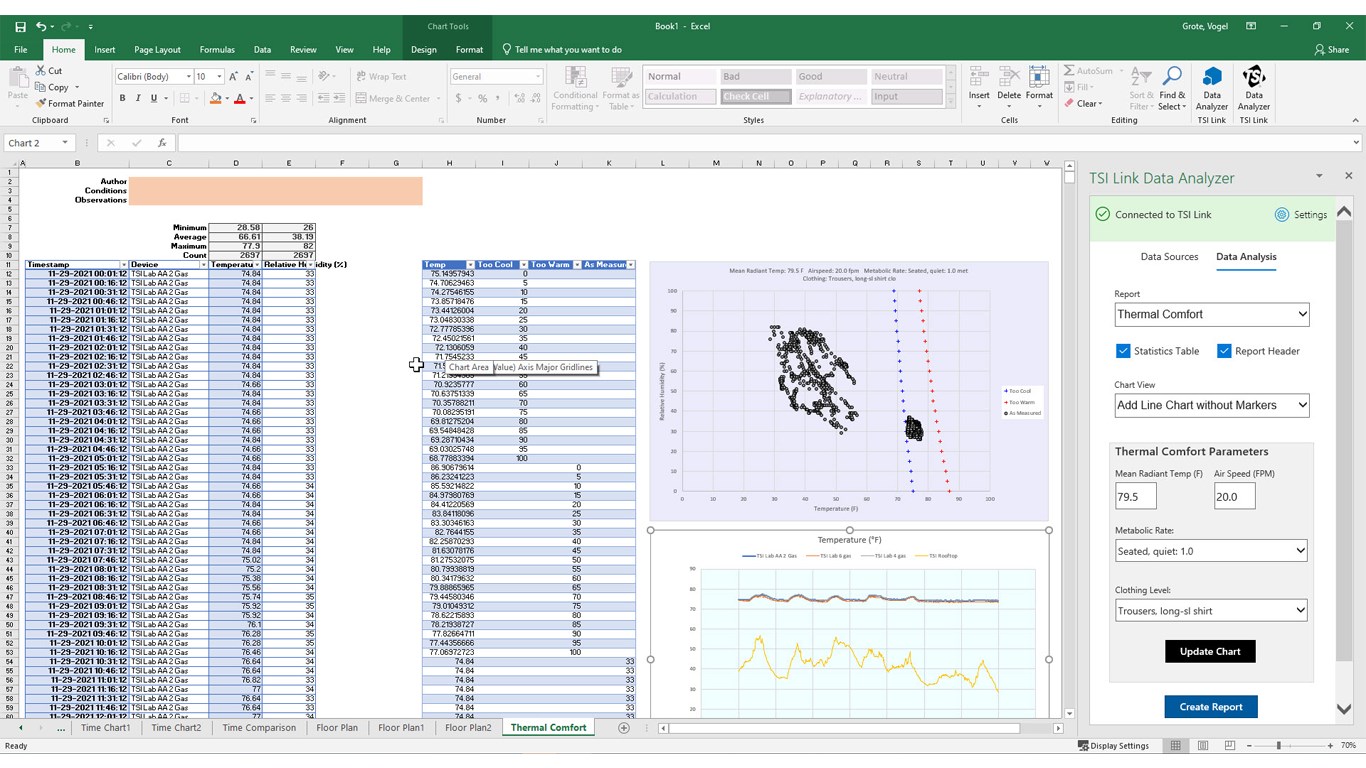Open Find & Select menu
Image resolution: width=1366 pixels, height=768 pixels.
pos(1172,90)
